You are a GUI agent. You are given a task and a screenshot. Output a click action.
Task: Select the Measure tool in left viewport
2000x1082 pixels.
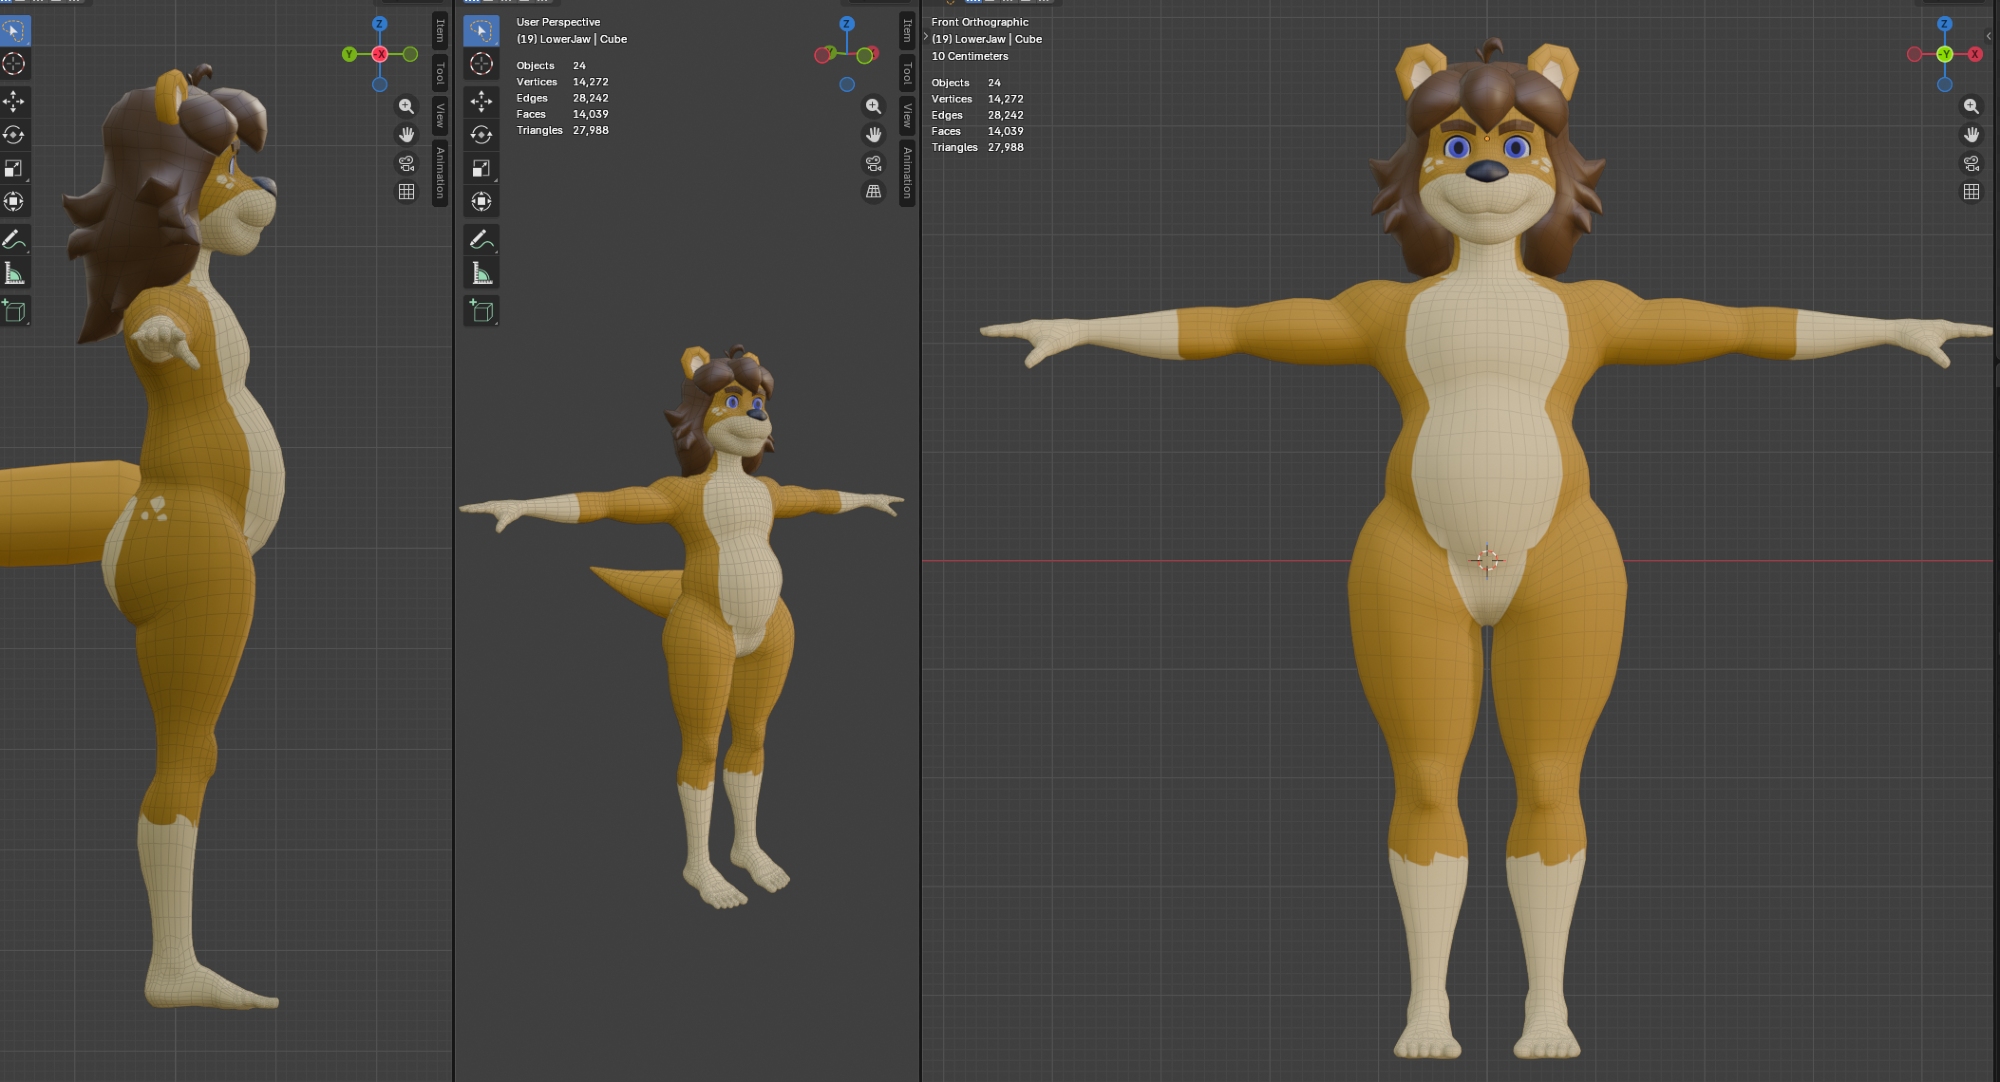[14, 274]
